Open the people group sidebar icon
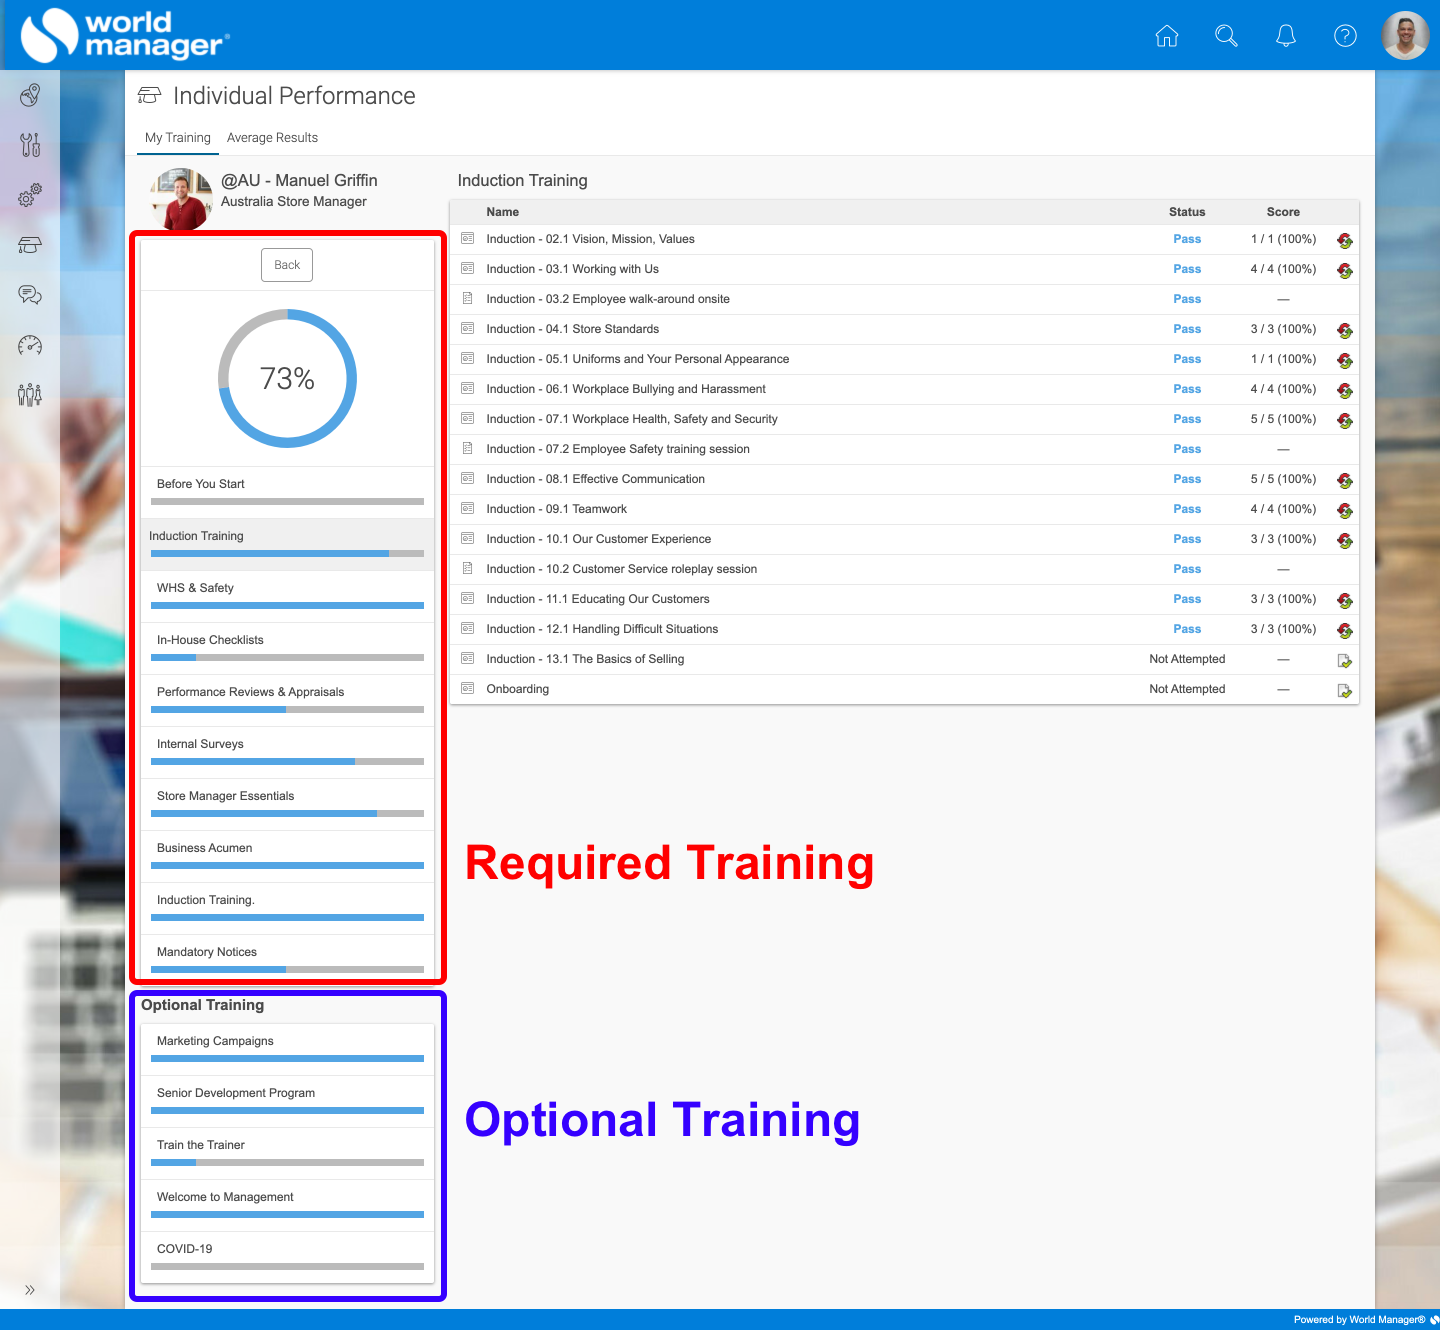 (30, 395)
